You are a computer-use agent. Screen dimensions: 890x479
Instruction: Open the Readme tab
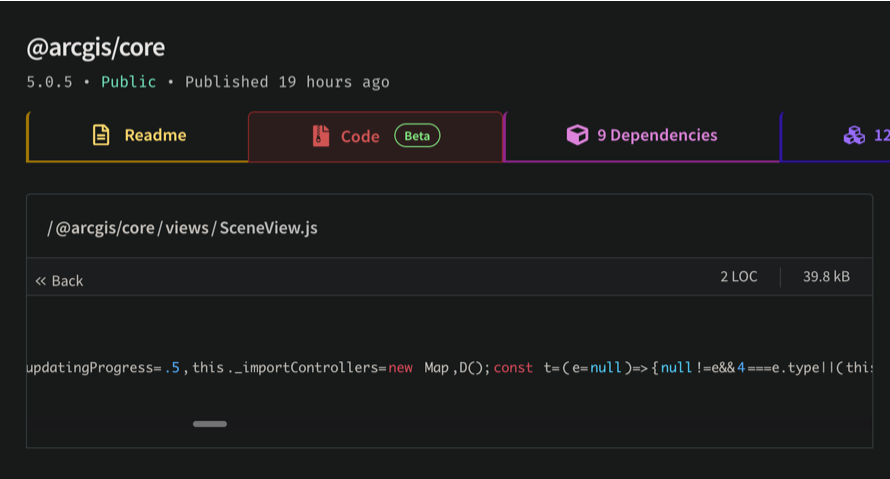tap(137, 136)
